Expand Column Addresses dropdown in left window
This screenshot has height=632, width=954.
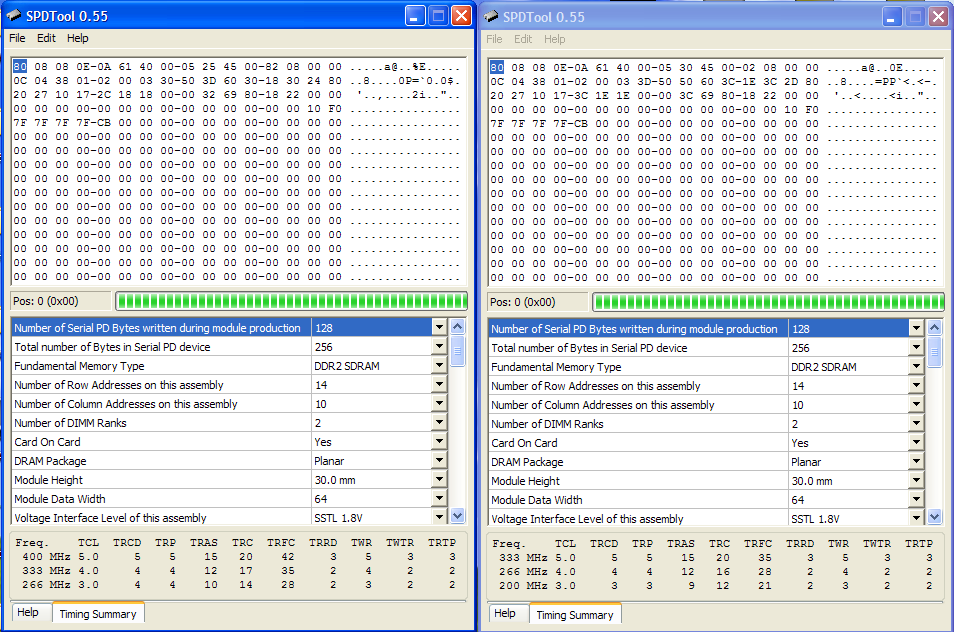pyautogui.click(x=439, y=403)
